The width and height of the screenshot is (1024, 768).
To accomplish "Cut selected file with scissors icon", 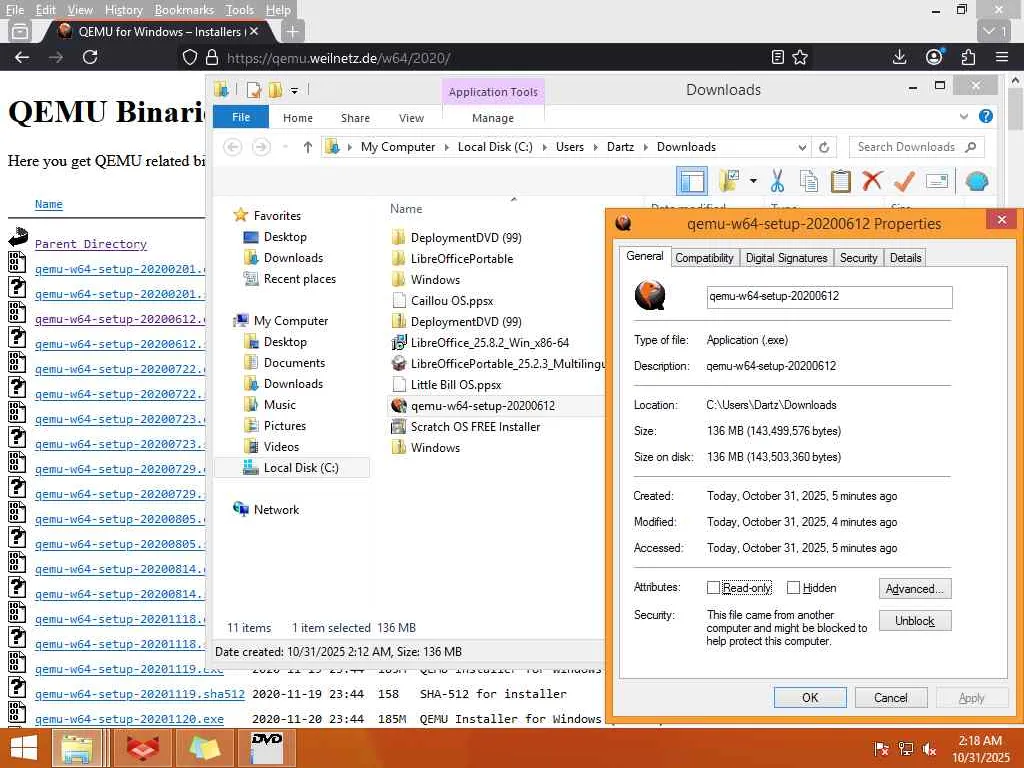I will tap(776, 181).
